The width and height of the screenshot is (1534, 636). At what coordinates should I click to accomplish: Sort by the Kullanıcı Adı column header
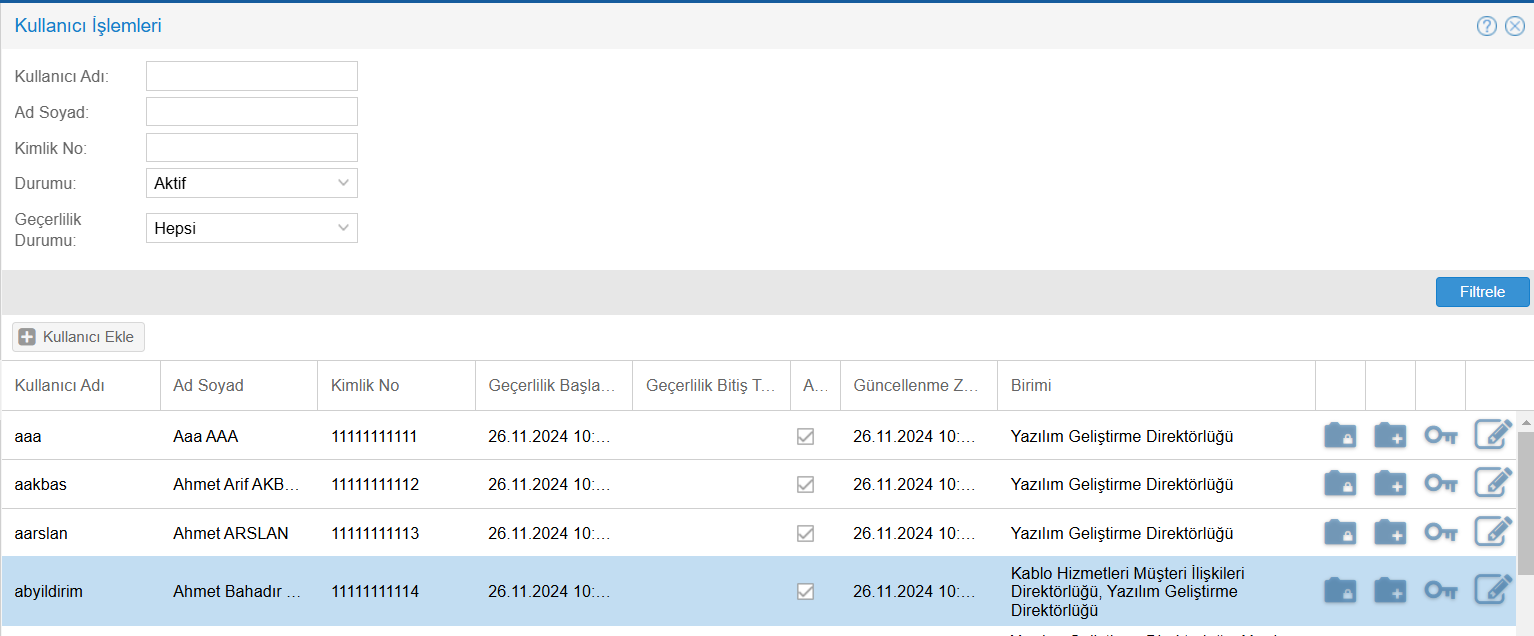point(60,386)
